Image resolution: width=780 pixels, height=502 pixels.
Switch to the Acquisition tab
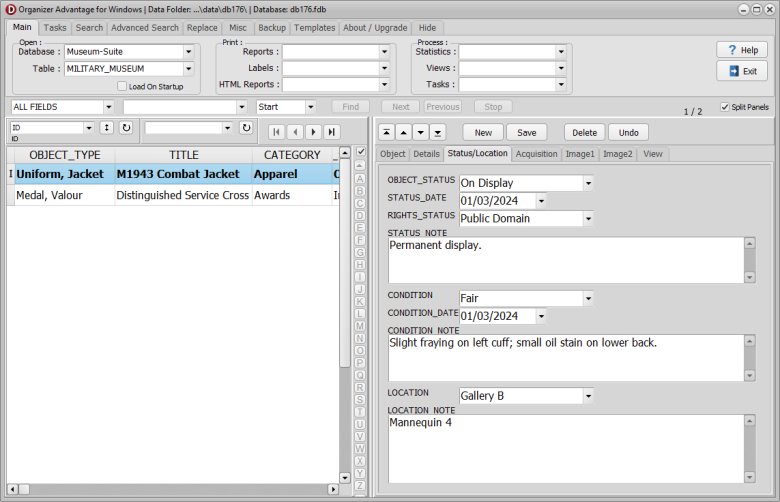click(x=536, y=154)
